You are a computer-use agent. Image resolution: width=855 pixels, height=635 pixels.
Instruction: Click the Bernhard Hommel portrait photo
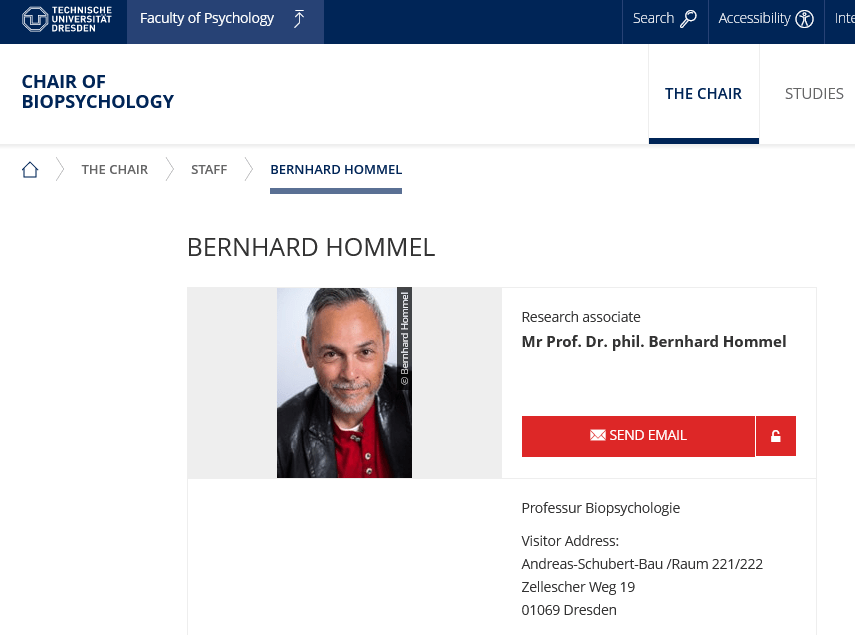click(x=344, y=383)
